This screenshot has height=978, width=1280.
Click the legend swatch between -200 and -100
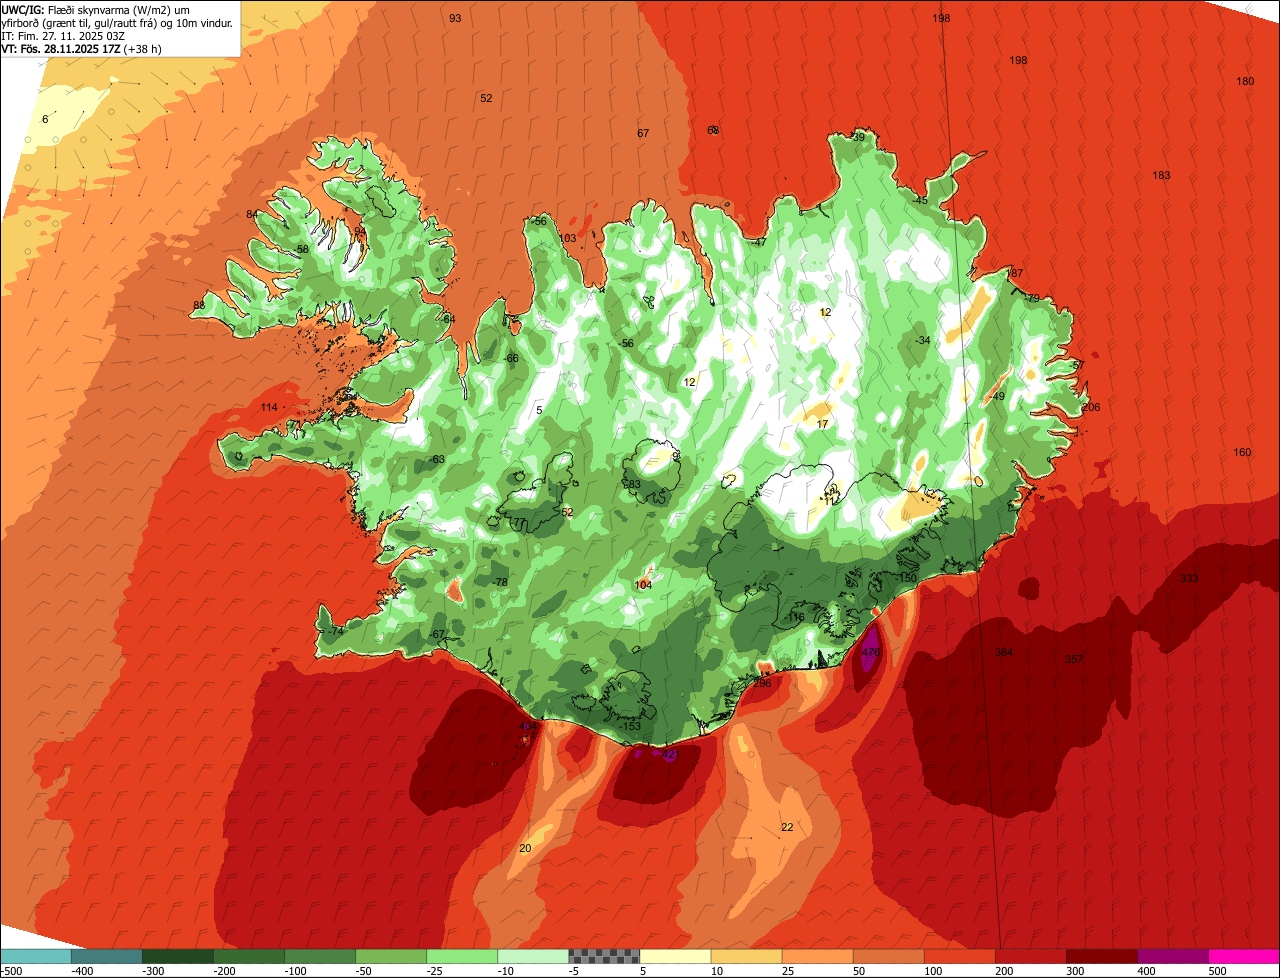(x=248, y=956)
